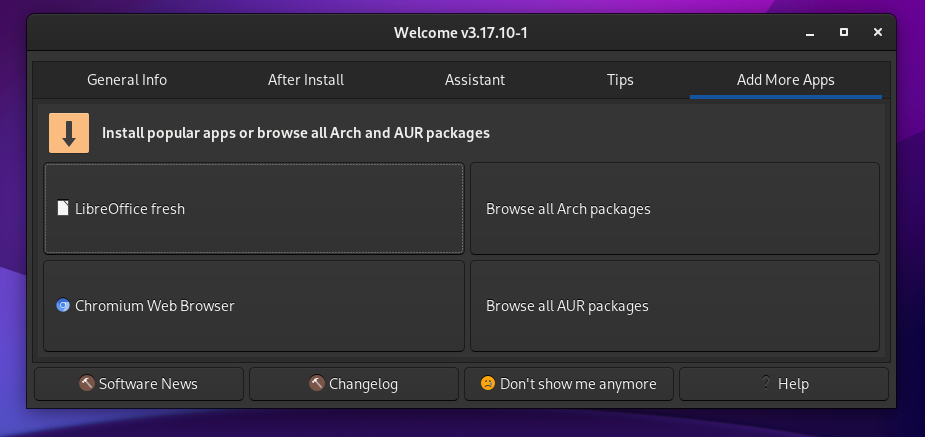Screen dimensions: 925x437
Task: Install Chromium Web Browser
Action: [x=254, y=306]
